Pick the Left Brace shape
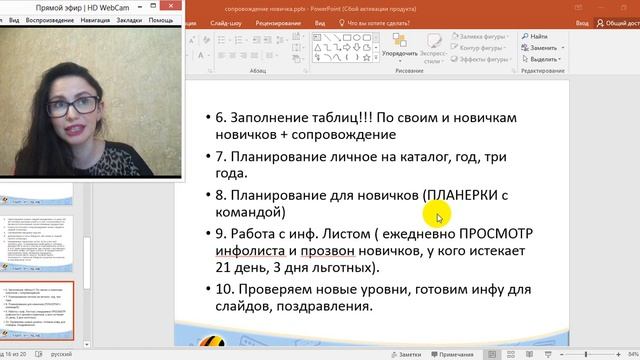The width and height of the screenshot is (640, 360). point(347,58)
